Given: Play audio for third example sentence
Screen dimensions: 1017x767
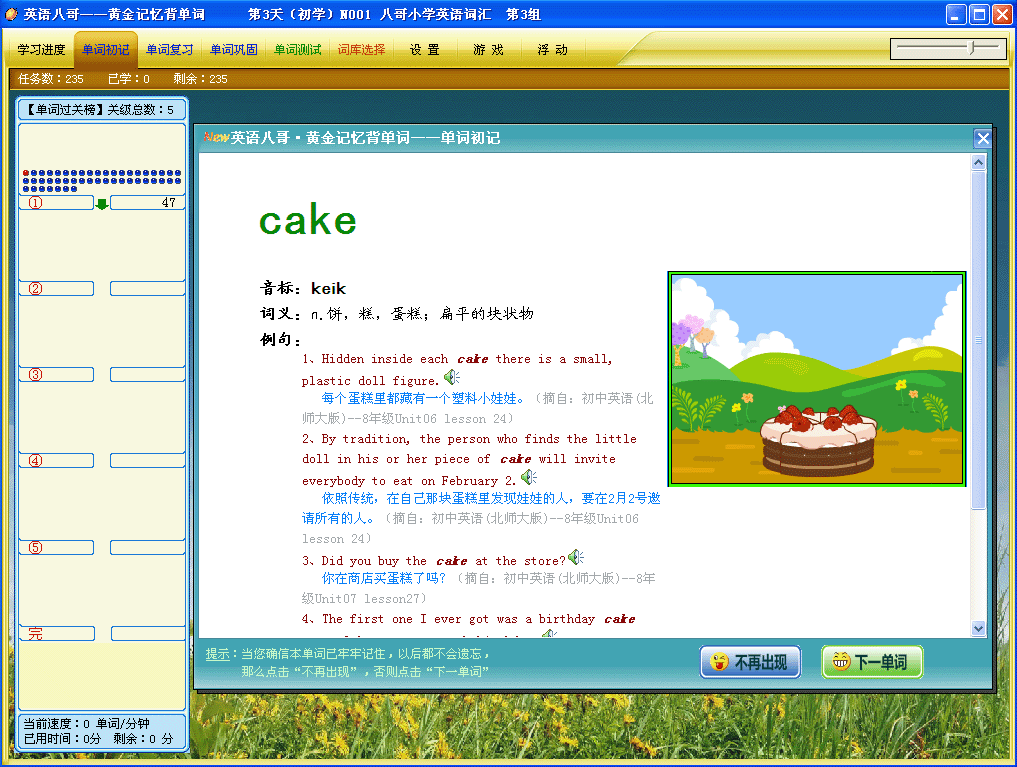Looking at the screenshot, I should (x=576, y=557).
